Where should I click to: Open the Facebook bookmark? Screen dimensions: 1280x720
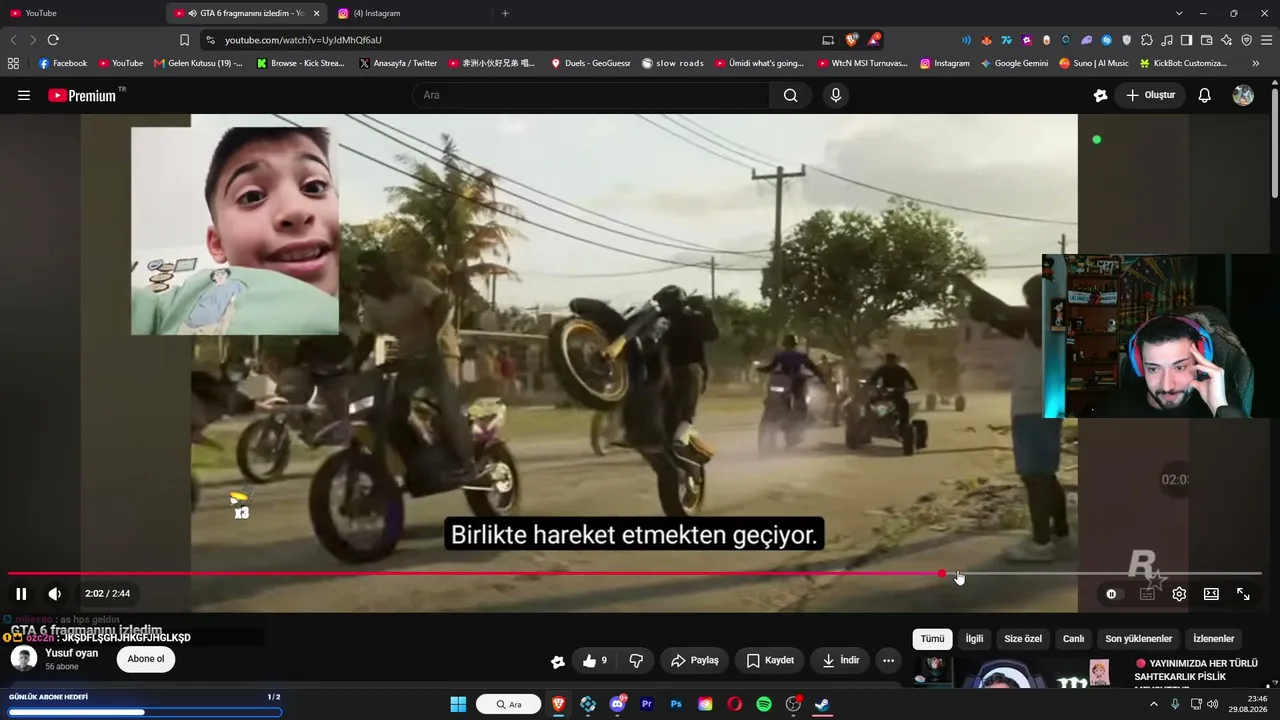[x=63, y=63]
